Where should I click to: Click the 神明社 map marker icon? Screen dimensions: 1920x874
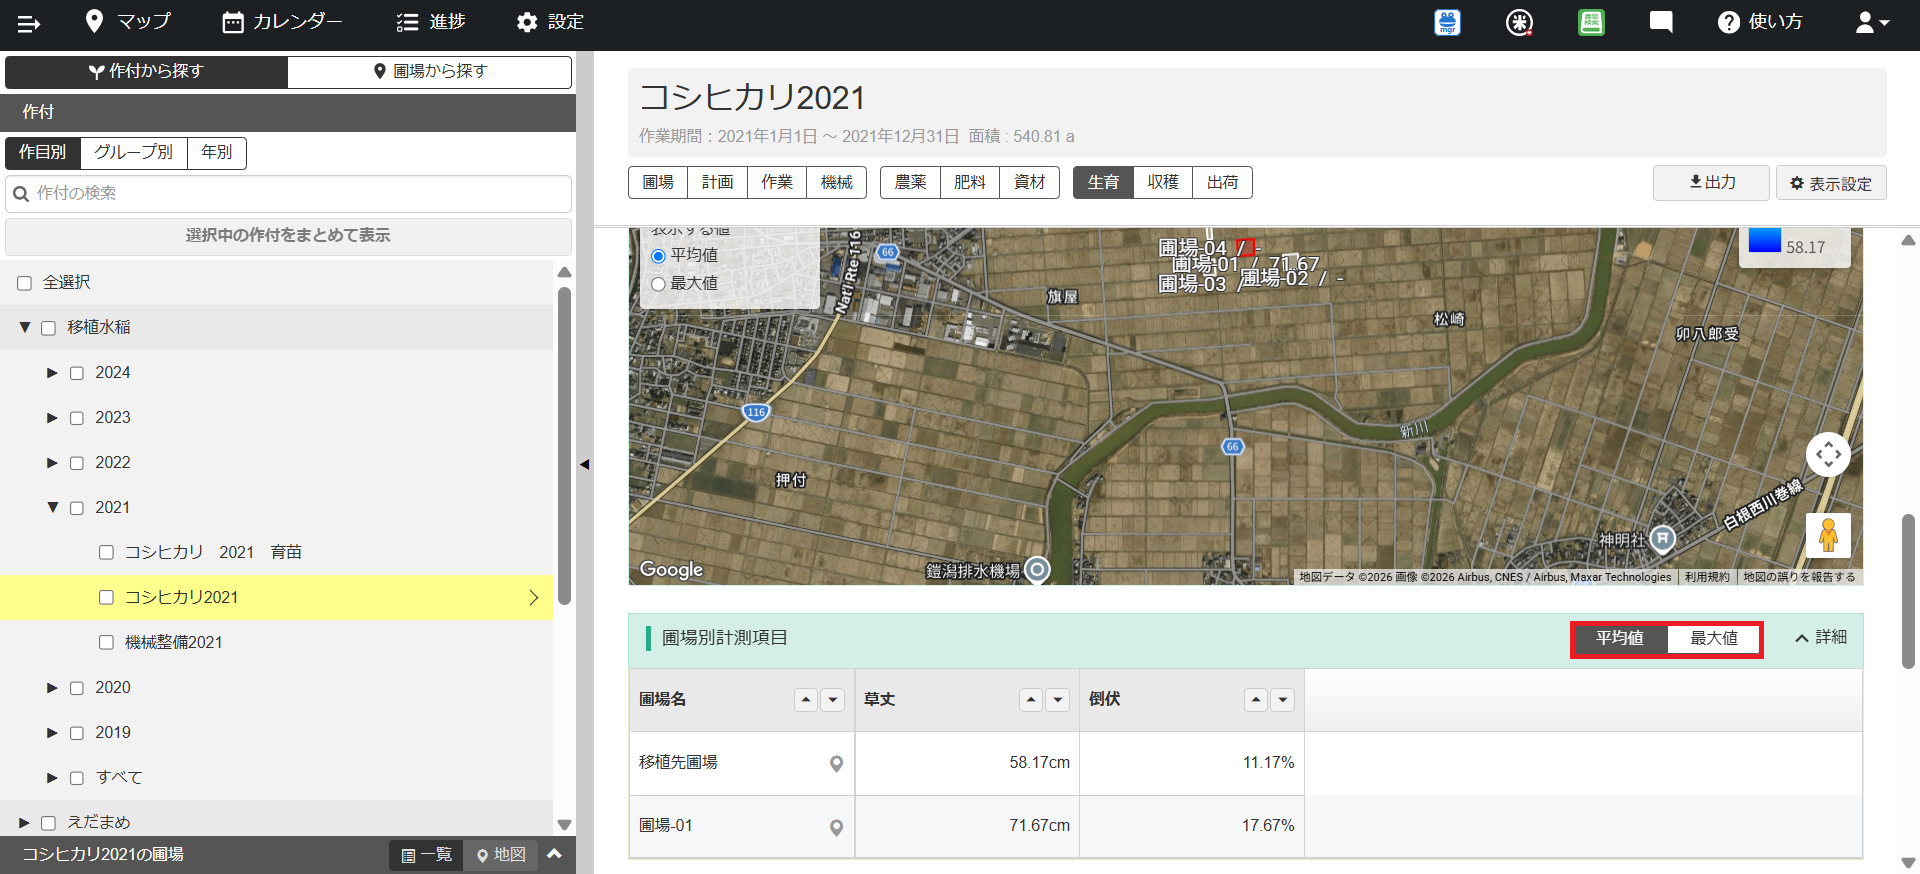[1662, 539]
